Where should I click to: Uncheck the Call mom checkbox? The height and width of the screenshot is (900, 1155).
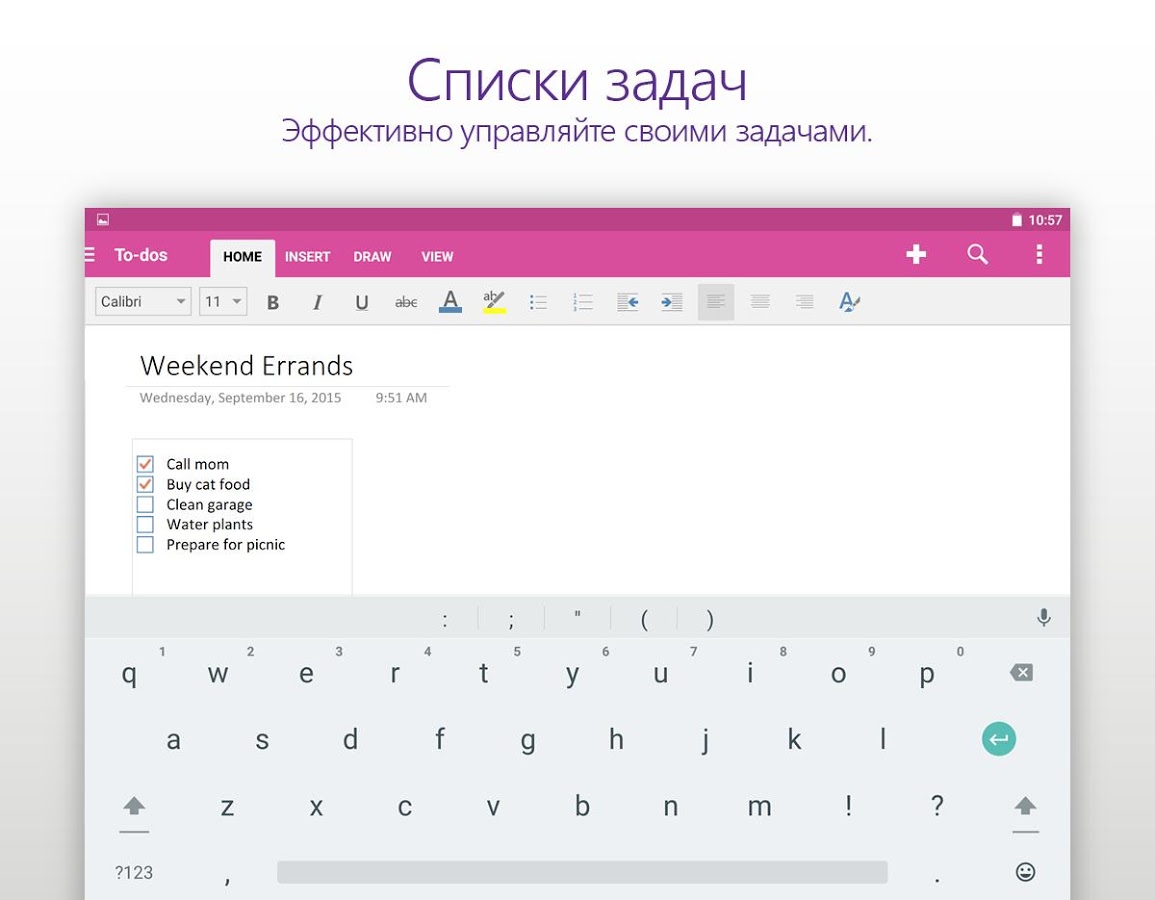[x=145, y=464]
